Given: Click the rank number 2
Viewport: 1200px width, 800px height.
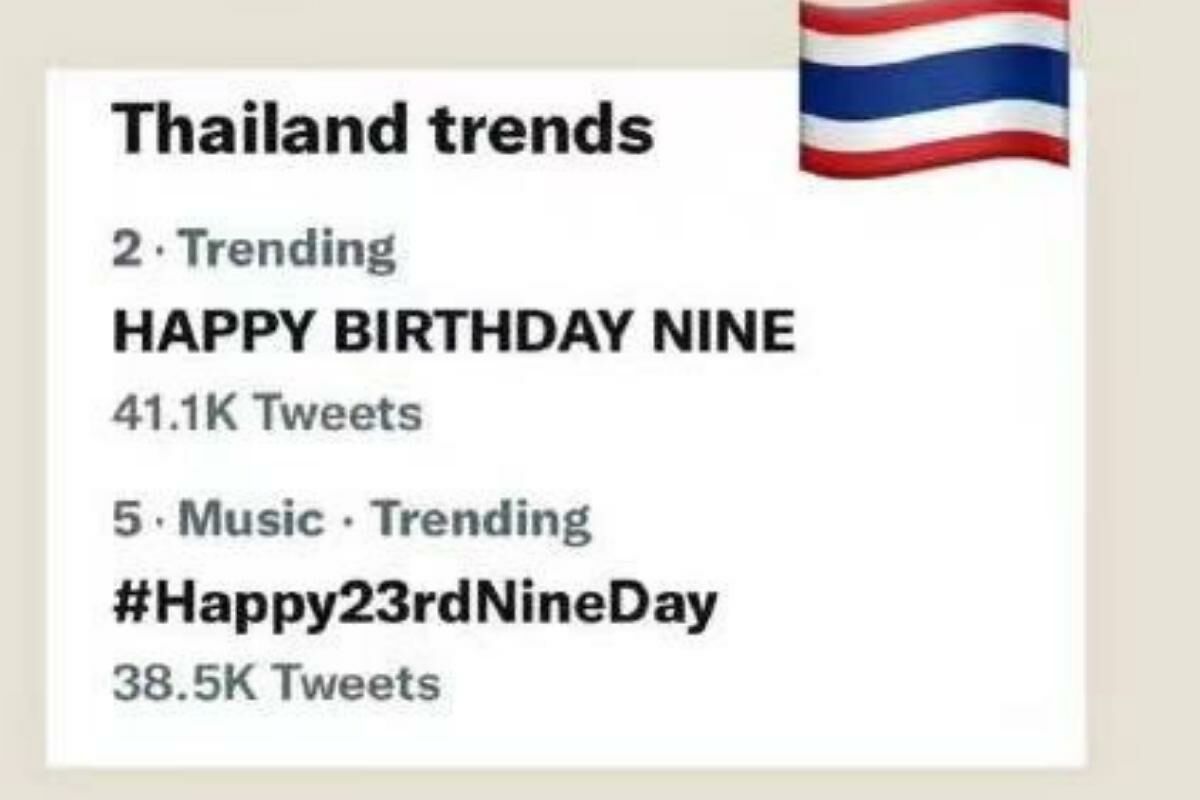Looking at the screenshot, I should click(x=127, y=250).
